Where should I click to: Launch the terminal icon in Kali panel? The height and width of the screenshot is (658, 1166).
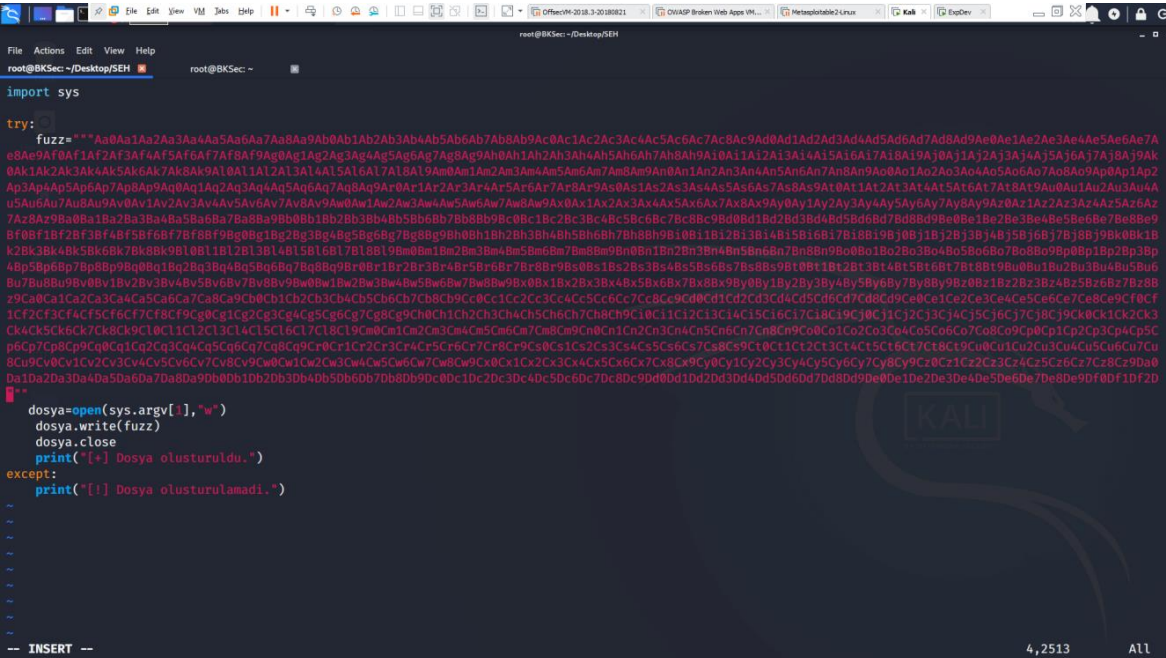point(82,13)
